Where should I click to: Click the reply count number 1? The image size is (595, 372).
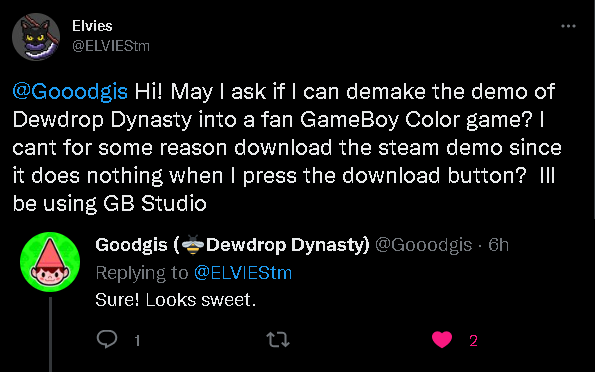click(x=137, y=340)
